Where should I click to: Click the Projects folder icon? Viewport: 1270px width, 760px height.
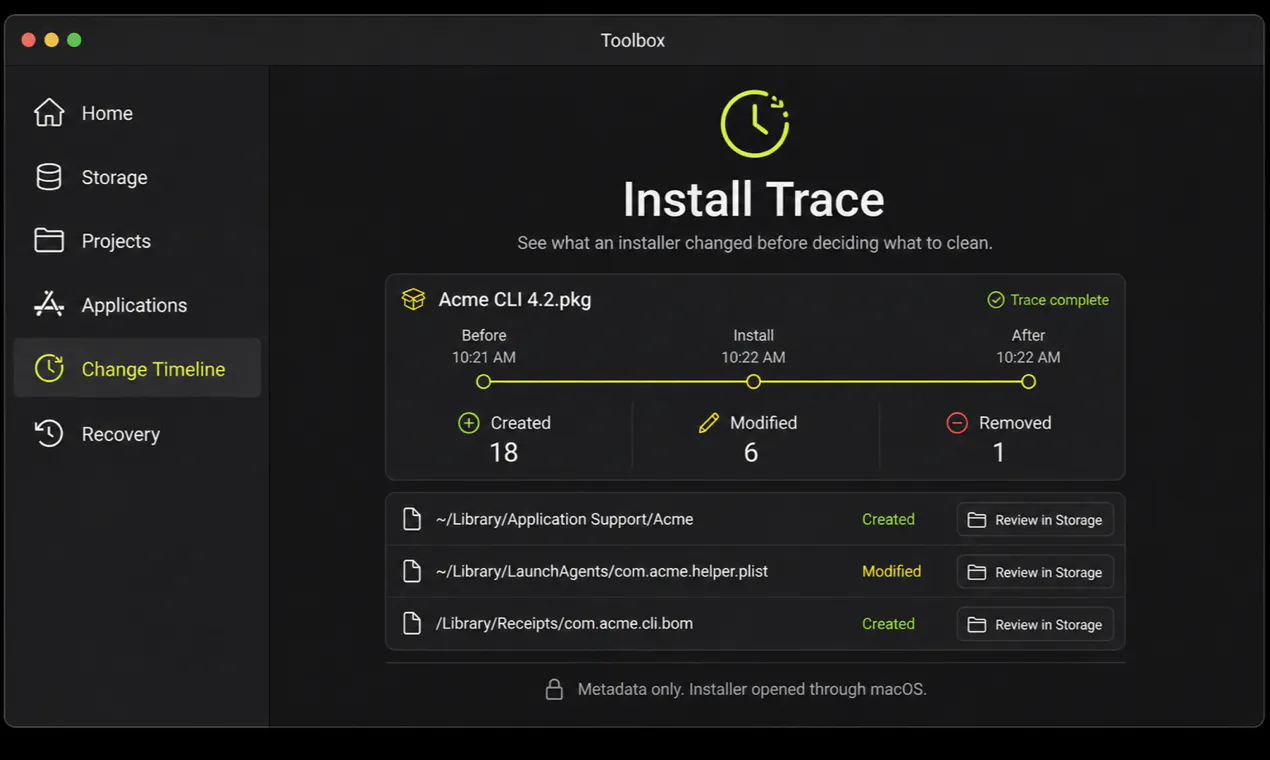tap(49, 241)
